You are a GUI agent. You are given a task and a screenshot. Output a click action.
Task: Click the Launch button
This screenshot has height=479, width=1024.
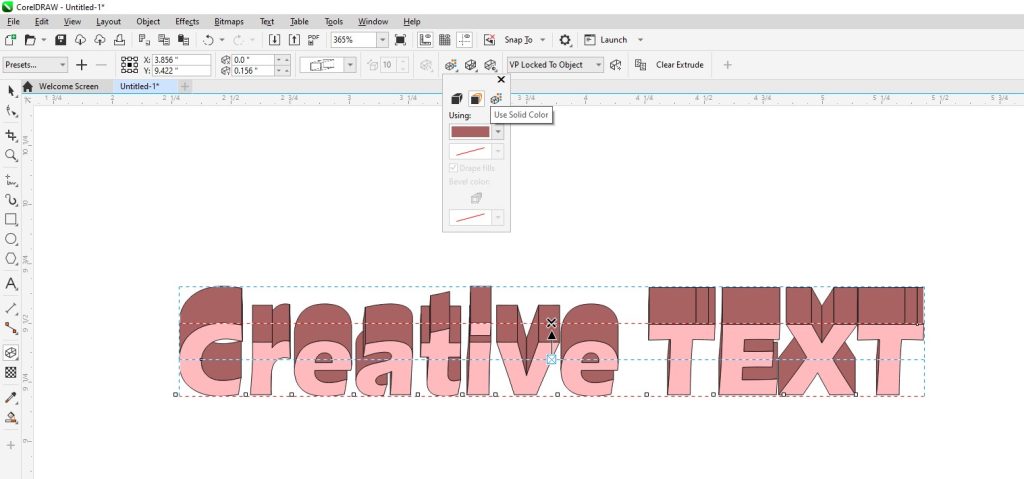613,40
